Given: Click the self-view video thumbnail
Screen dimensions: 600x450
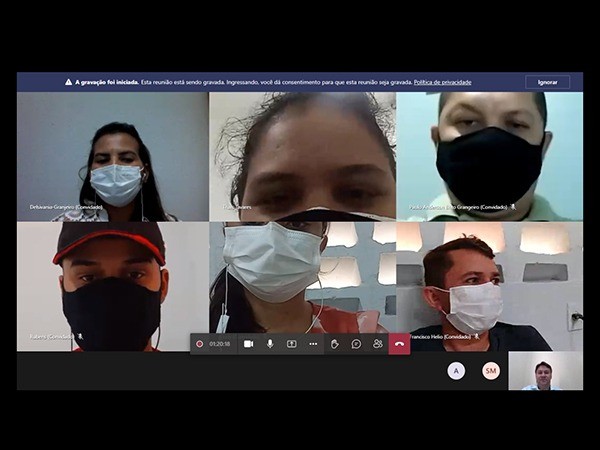Looking at the screenshot, I should (544, 371).
